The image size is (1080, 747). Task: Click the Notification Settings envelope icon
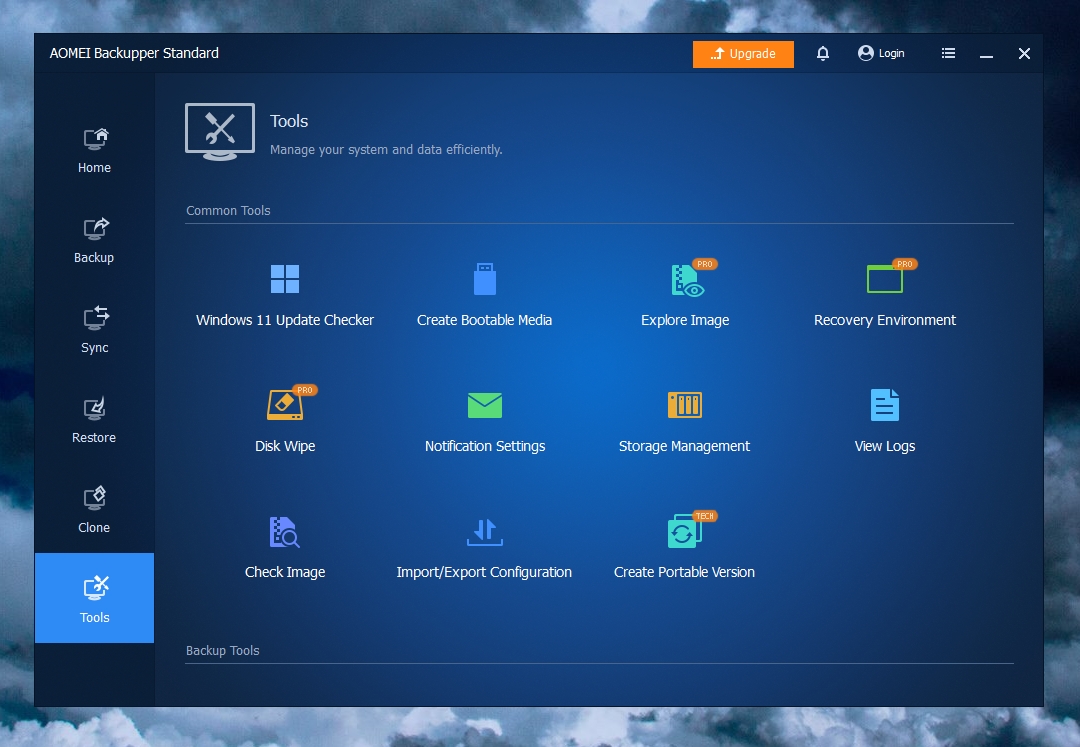pos(485,406)
